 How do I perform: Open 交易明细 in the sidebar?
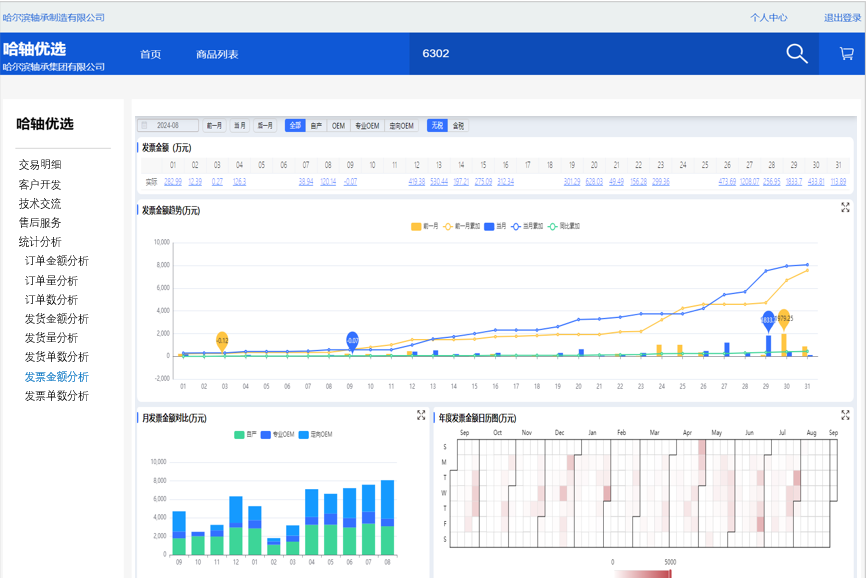tap(40, 165)
